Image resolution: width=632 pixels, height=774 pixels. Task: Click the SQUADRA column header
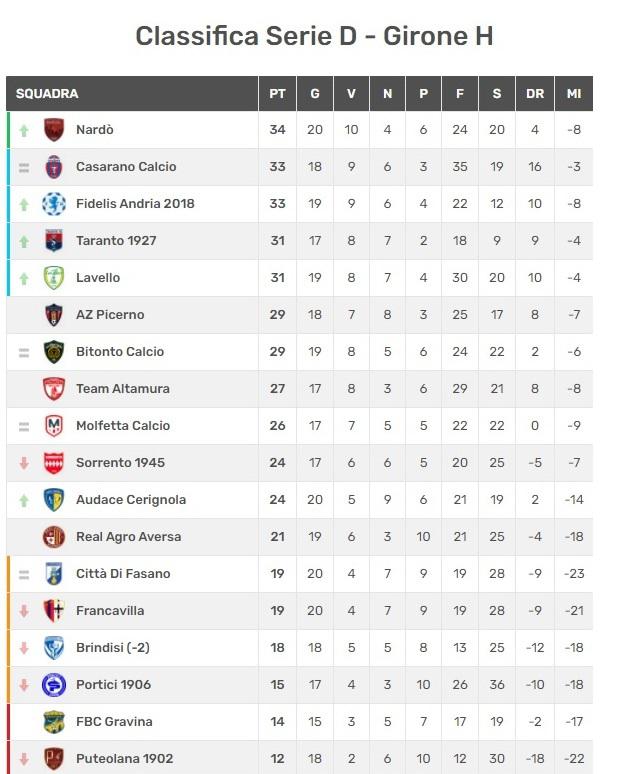coord(47,94)
